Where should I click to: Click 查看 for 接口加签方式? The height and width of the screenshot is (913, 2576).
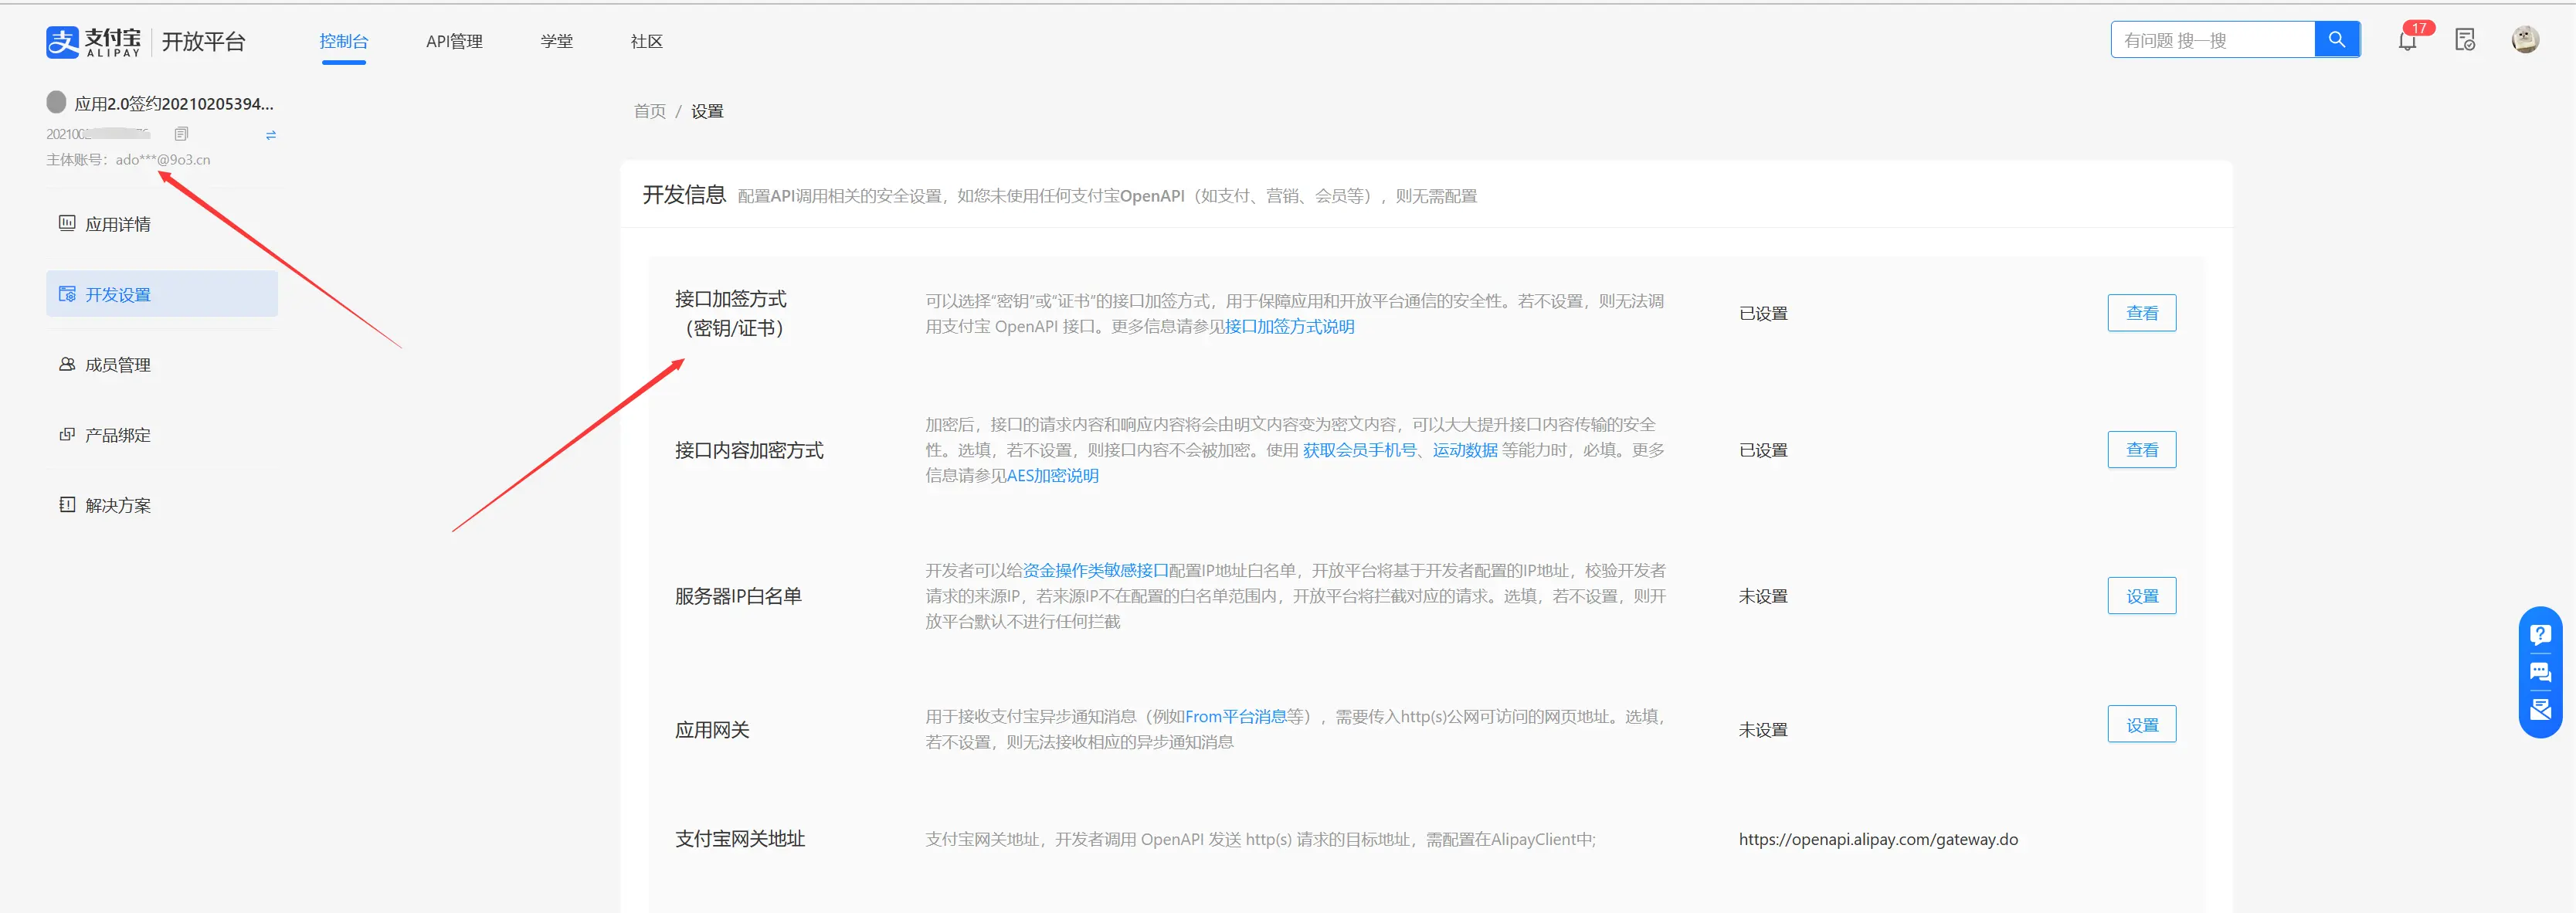[2142, 313]
